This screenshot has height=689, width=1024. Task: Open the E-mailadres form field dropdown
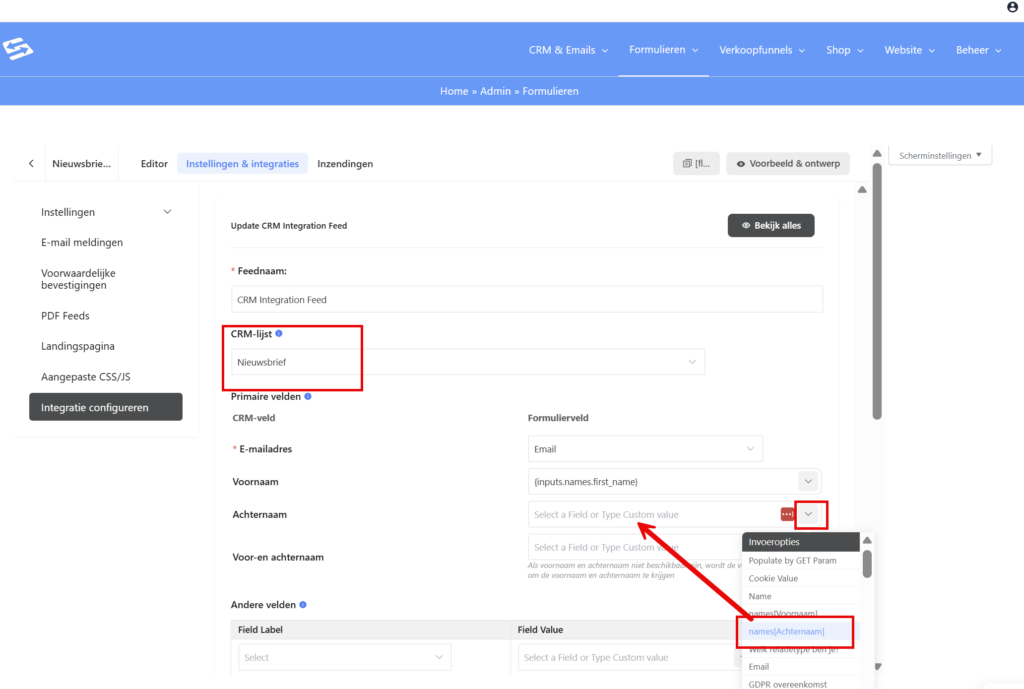645,449
